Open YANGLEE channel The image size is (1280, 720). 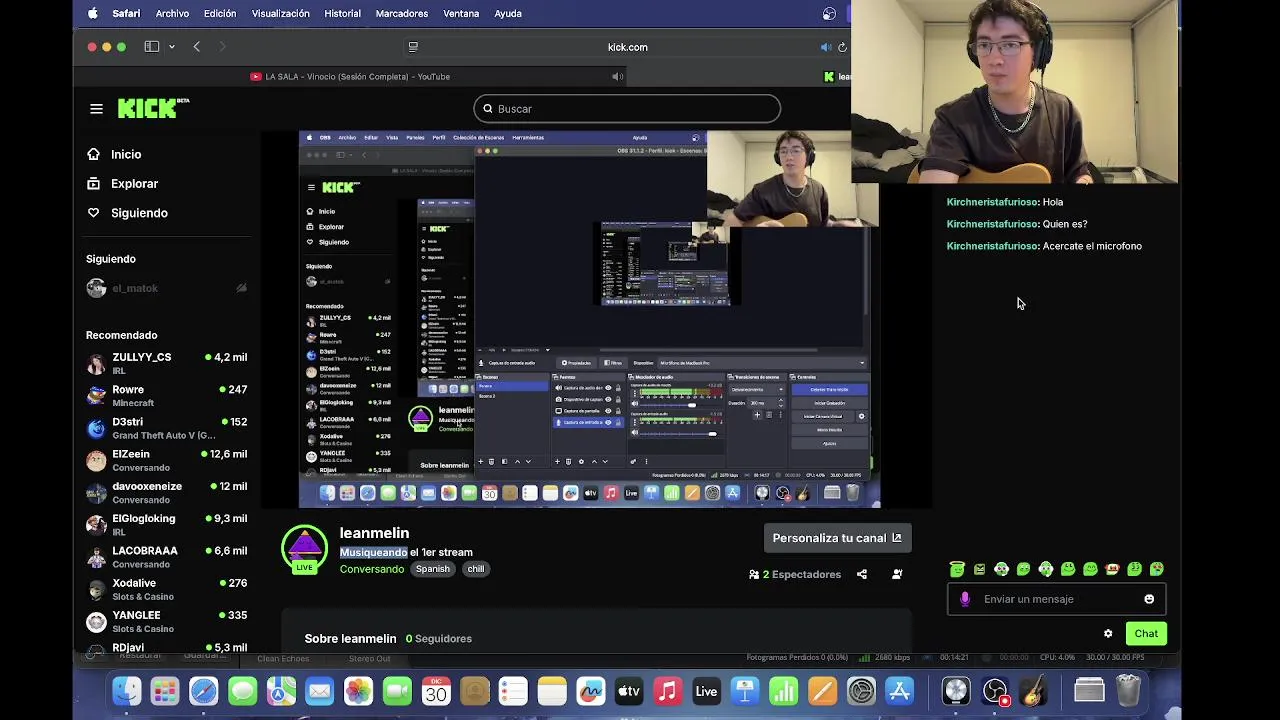click(x=166, y=621)
